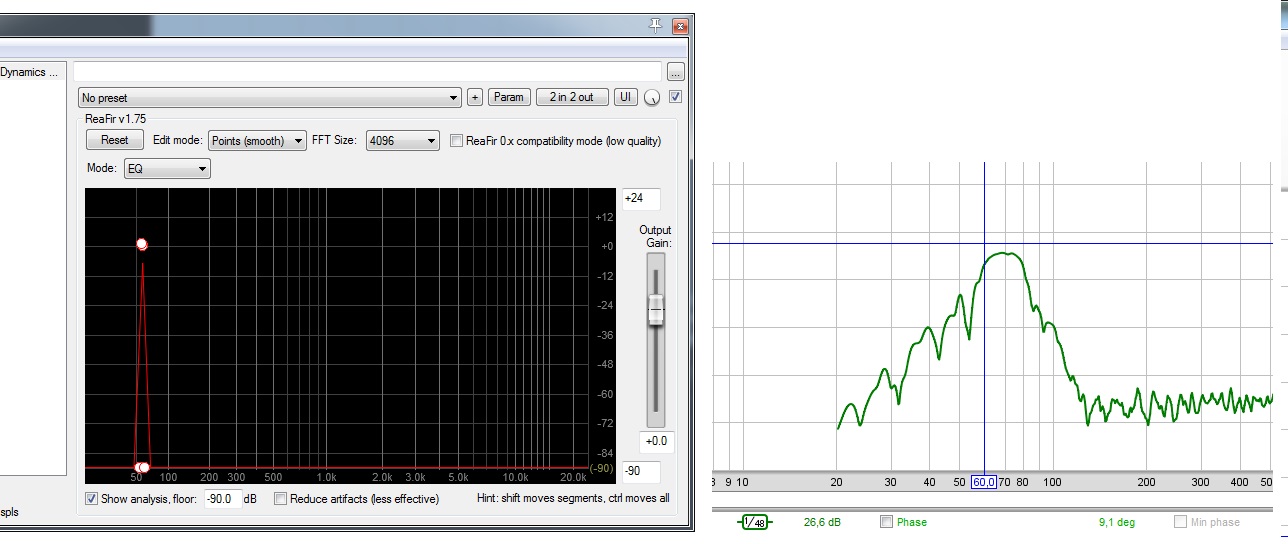
Task: Click the 26,6 dB readout
Action: point(822,522)
